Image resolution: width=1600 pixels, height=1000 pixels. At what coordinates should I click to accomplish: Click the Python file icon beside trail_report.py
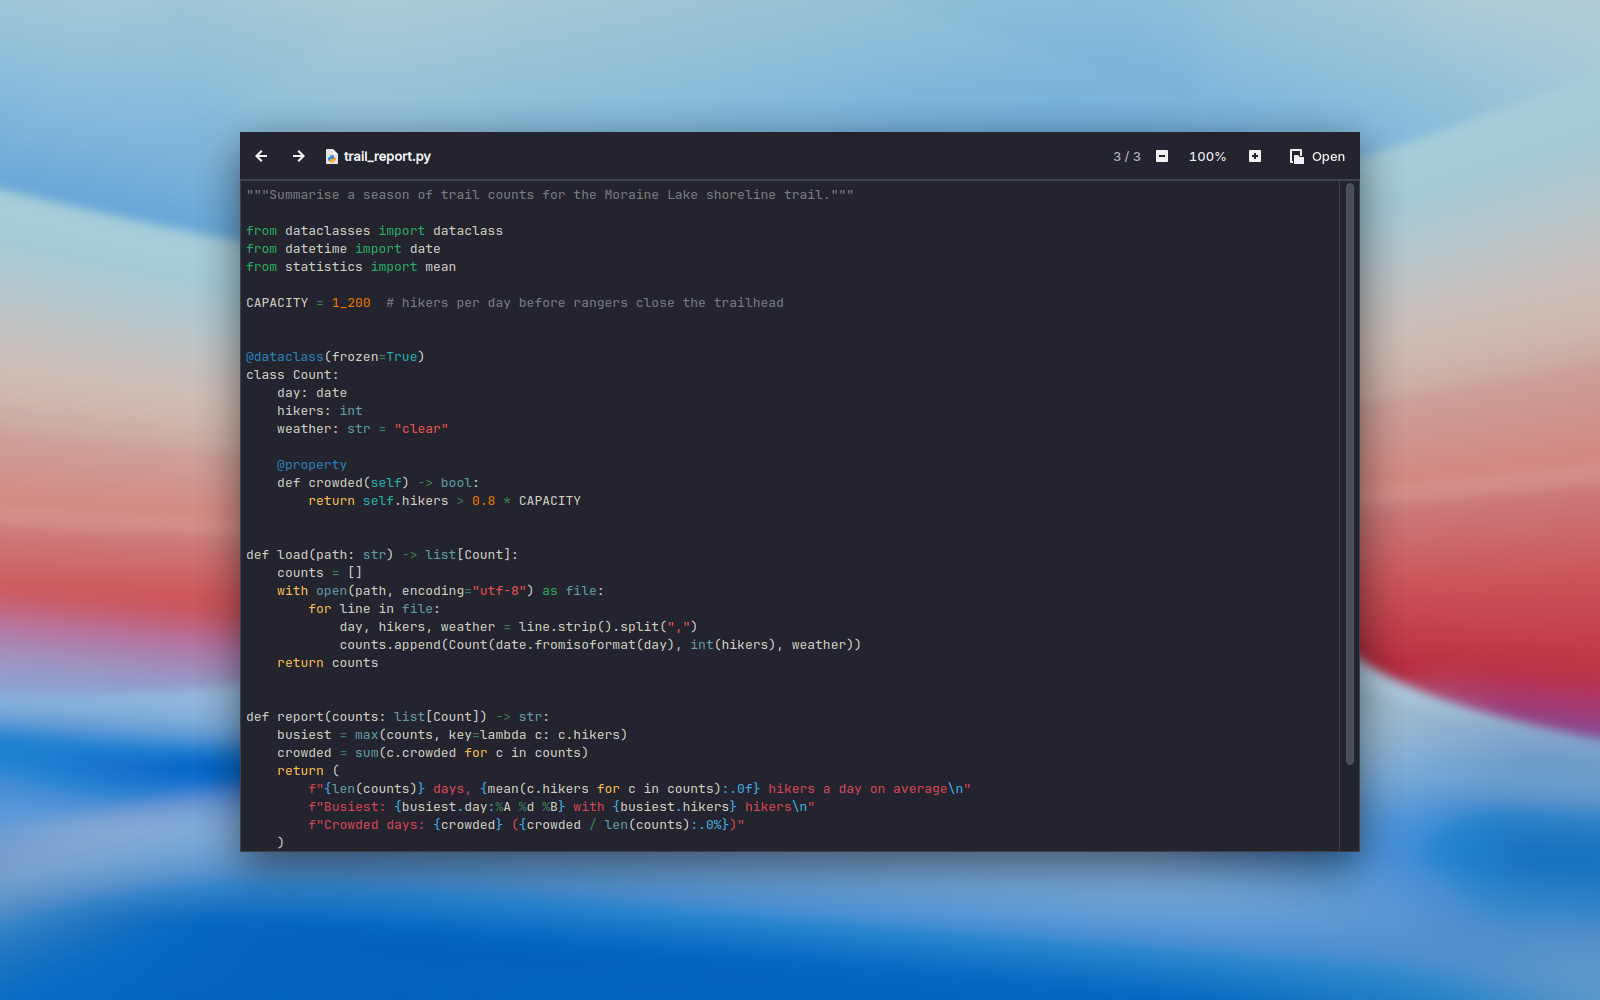click(331, 157)
